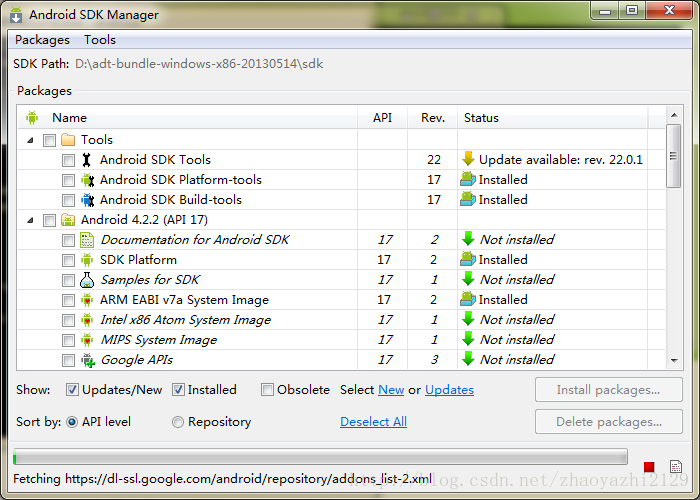Click the SDK Platform android icon
This screenshot has width=700, height=500.
[x=87, y=260]
